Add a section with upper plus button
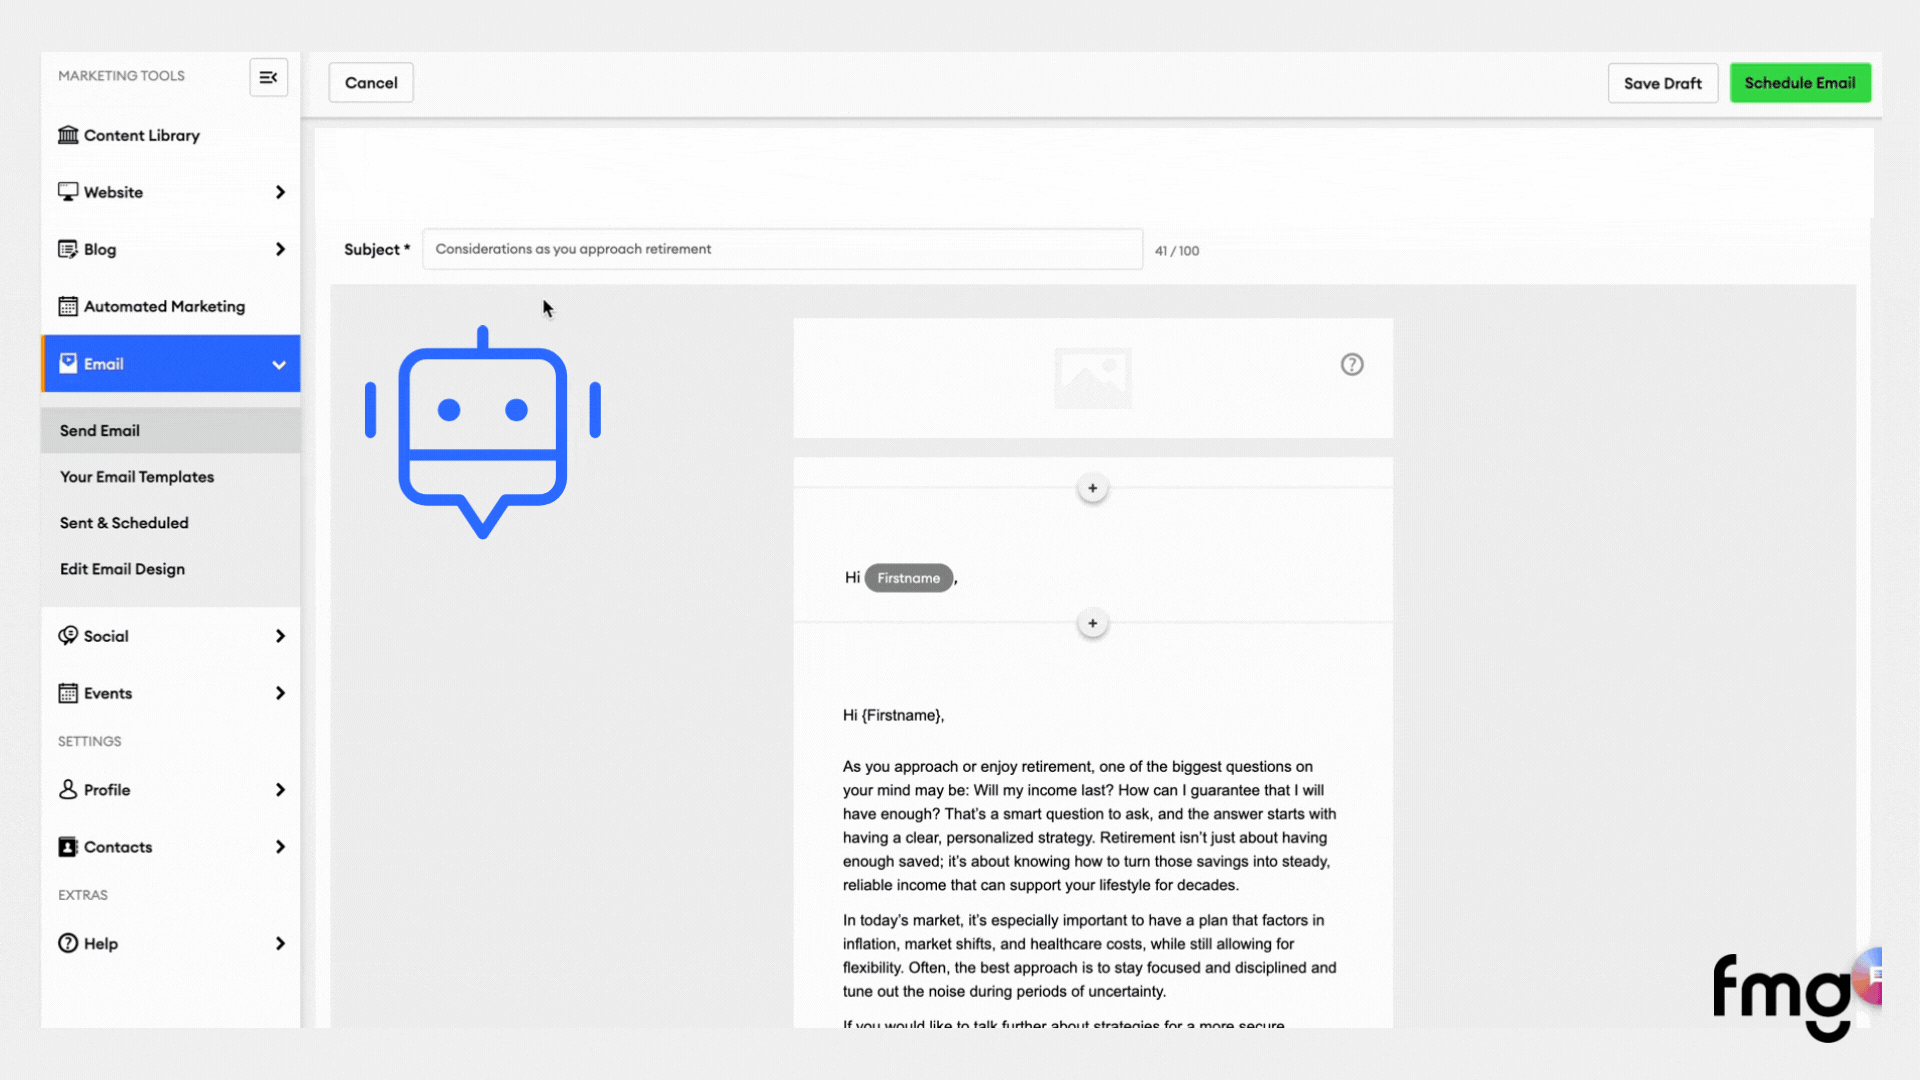Image resolution: width=1920 pixels, height=1080 pixels. click(x=1093, y=489)
